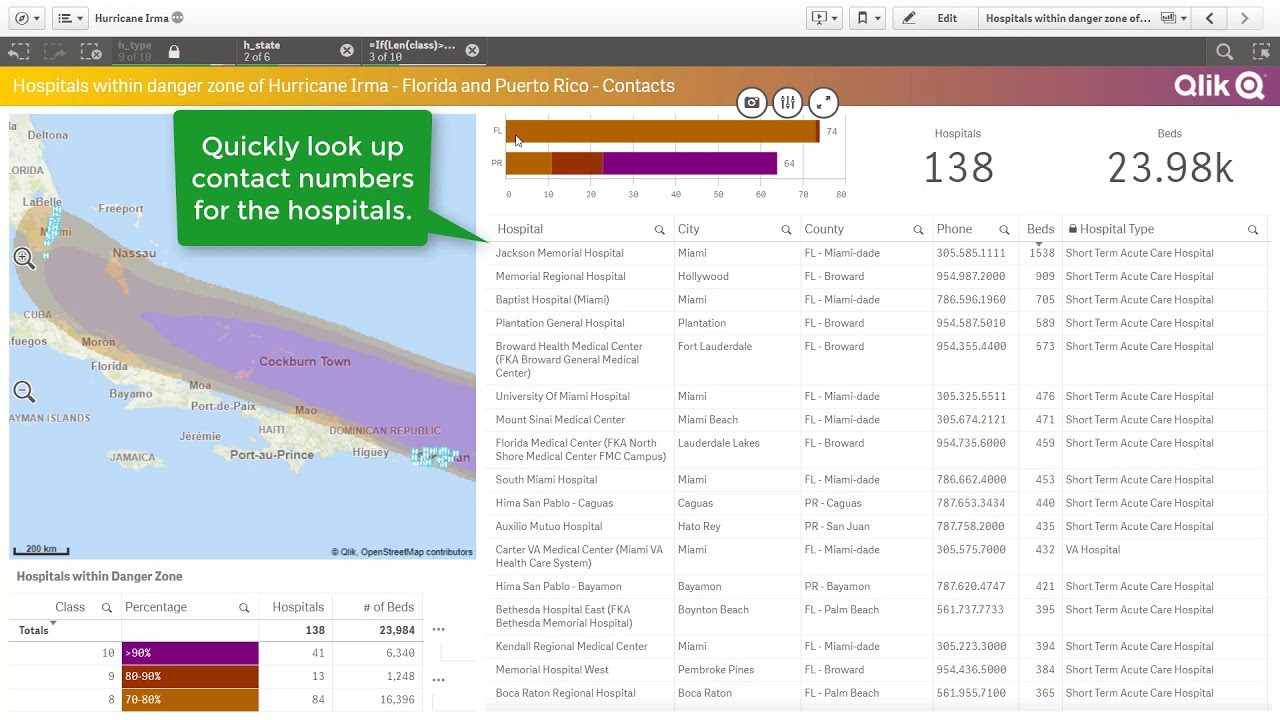Sort table by Beds column

[x=1040, y=229]
